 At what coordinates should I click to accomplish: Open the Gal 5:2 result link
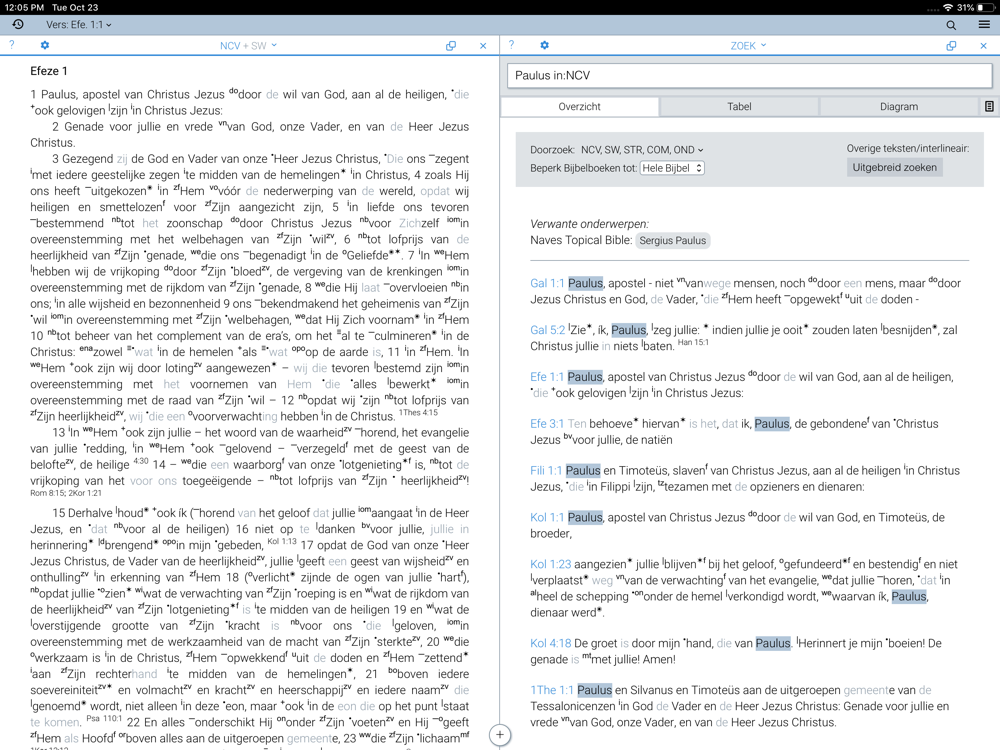[x=547, y=330]
